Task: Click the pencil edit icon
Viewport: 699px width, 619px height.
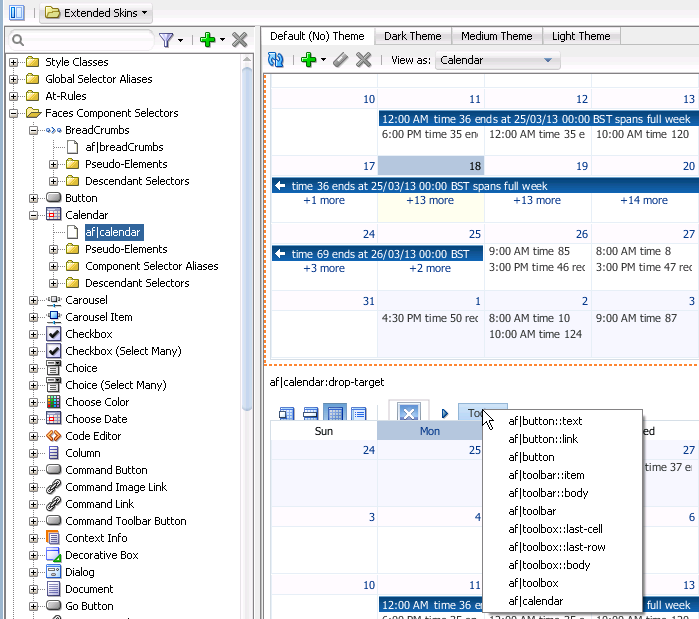Action: 340,60
